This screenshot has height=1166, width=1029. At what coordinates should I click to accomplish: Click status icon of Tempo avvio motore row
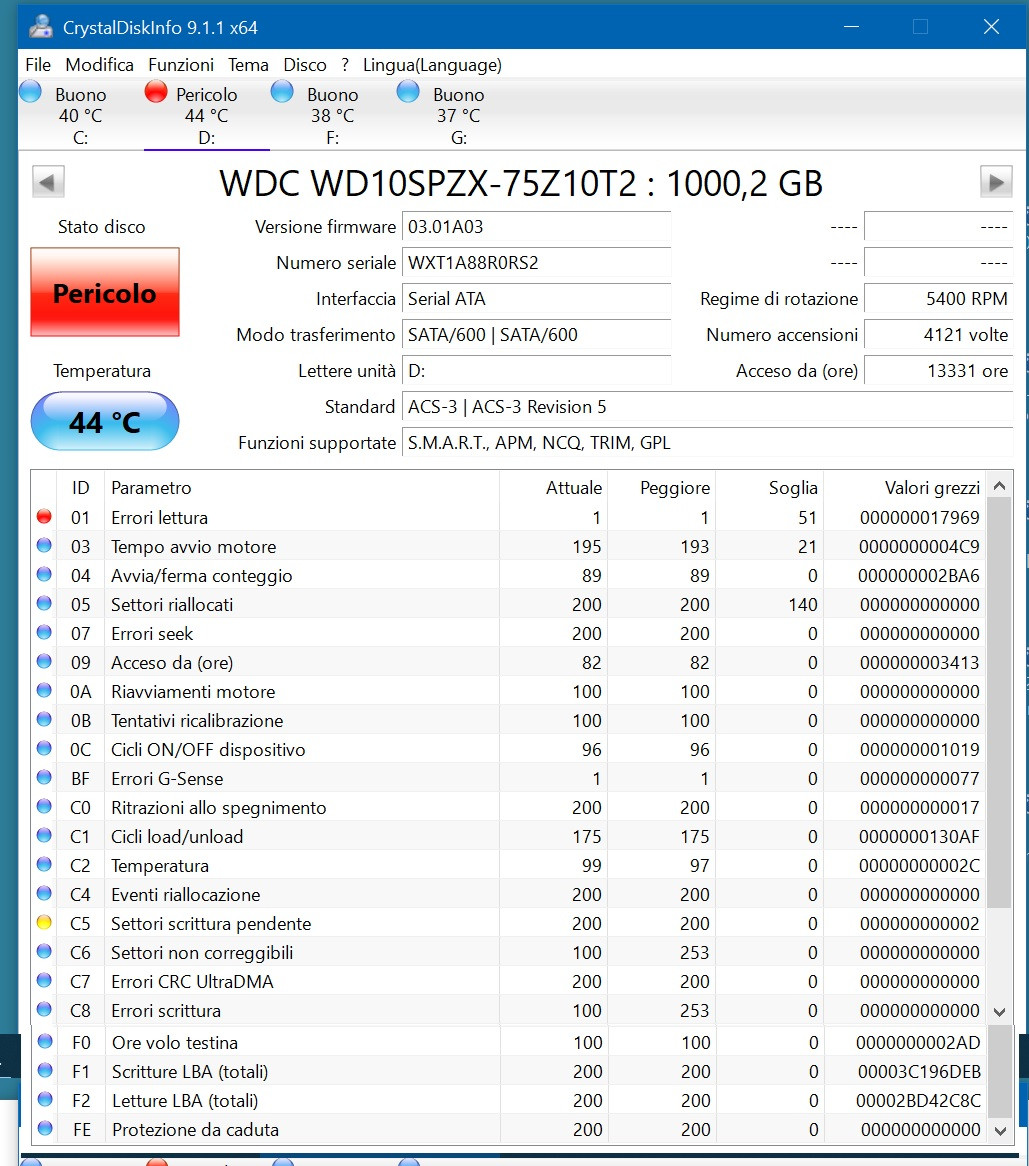pos(45,545)
